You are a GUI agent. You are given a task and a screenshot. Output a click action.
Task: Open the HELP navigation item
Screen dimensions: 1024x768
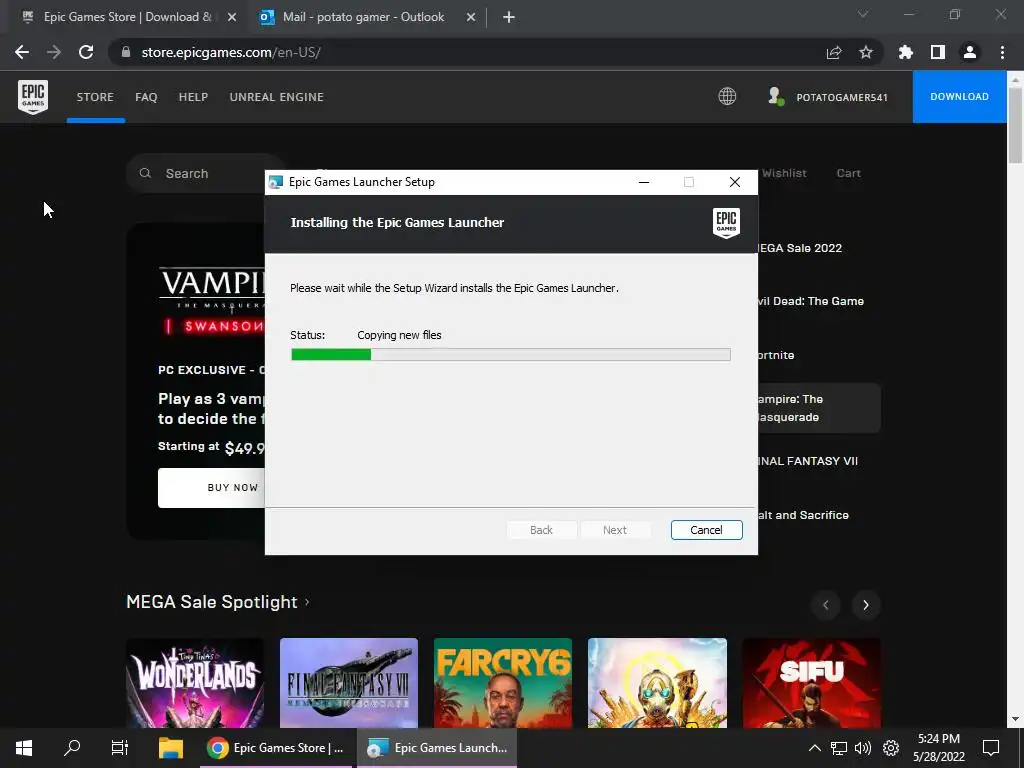pyautogui.click(x=193, y=97)
